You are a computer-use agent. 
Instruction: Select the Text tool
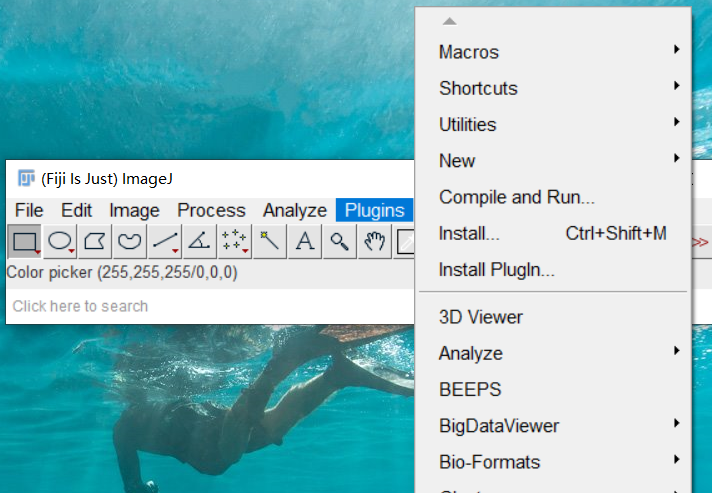pos(305,242)
